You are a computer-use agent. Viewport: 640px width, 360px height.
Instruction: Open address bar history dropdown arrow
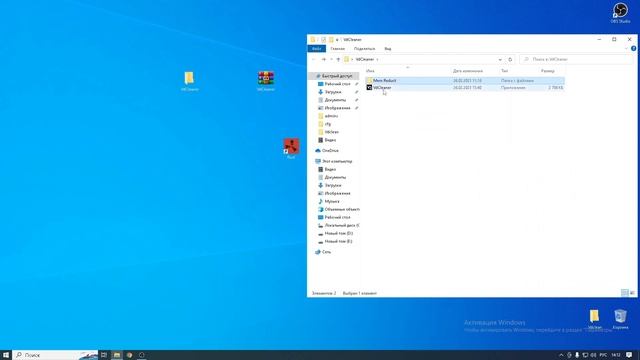tap(500, 60)
